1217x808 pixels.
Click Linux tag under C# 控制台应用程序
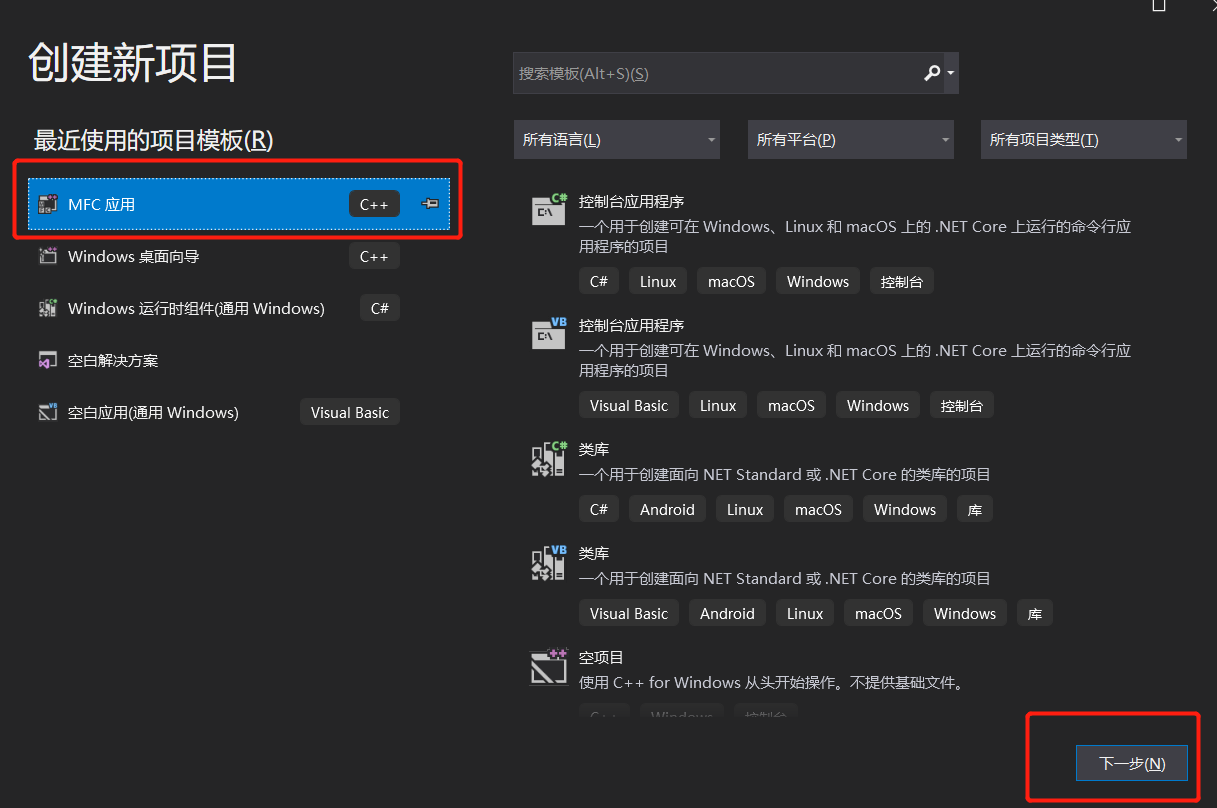658,281
